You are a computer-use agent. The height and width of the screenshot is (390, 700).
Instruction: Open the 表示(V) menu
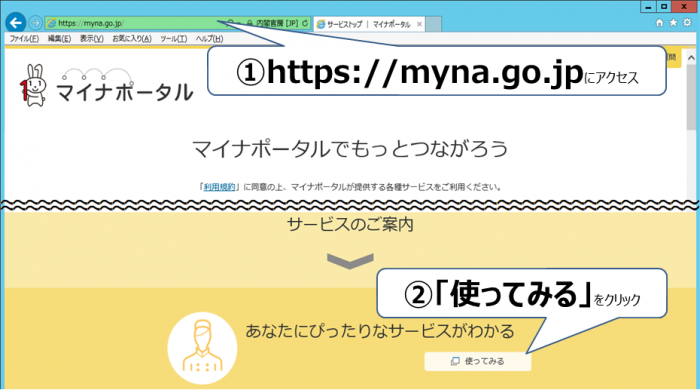[92, 39]
